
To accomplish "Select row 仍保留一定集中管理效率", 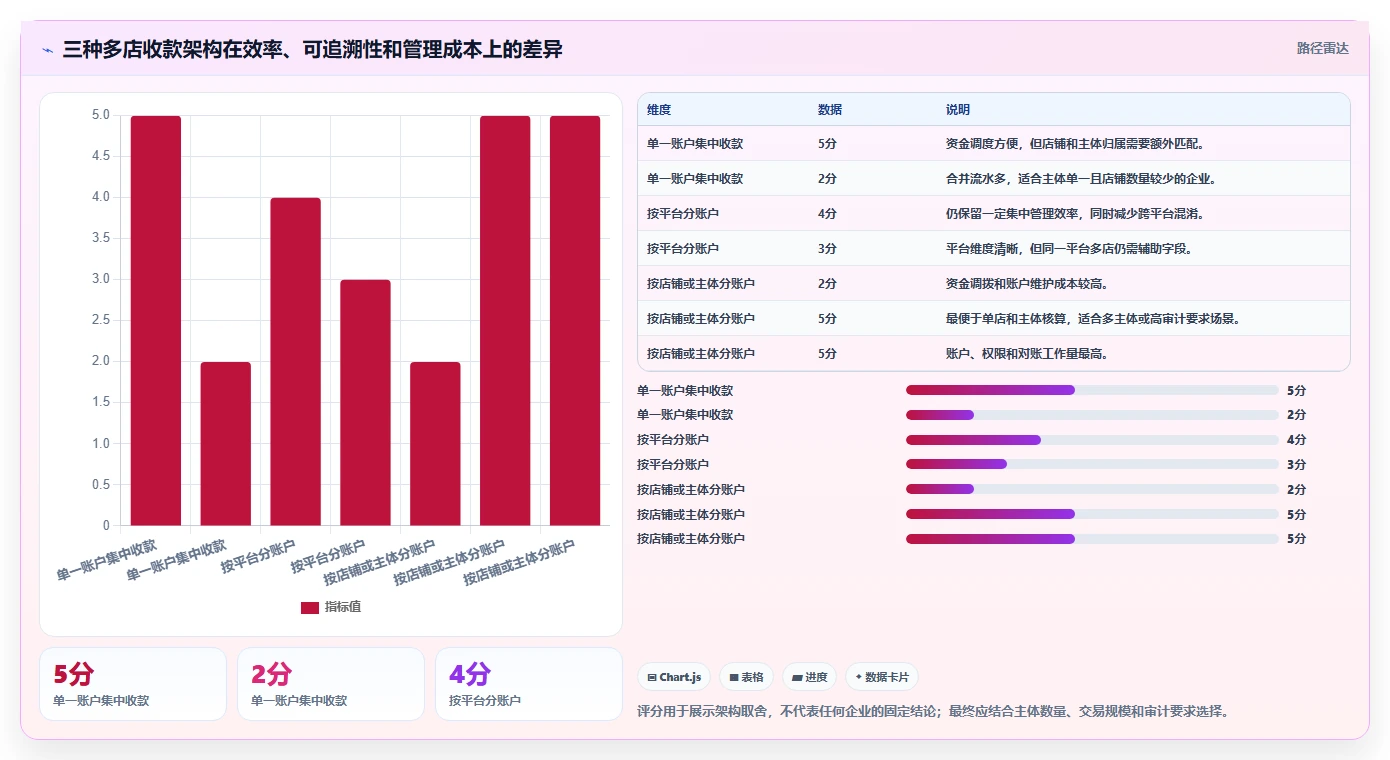I will 993,214.
